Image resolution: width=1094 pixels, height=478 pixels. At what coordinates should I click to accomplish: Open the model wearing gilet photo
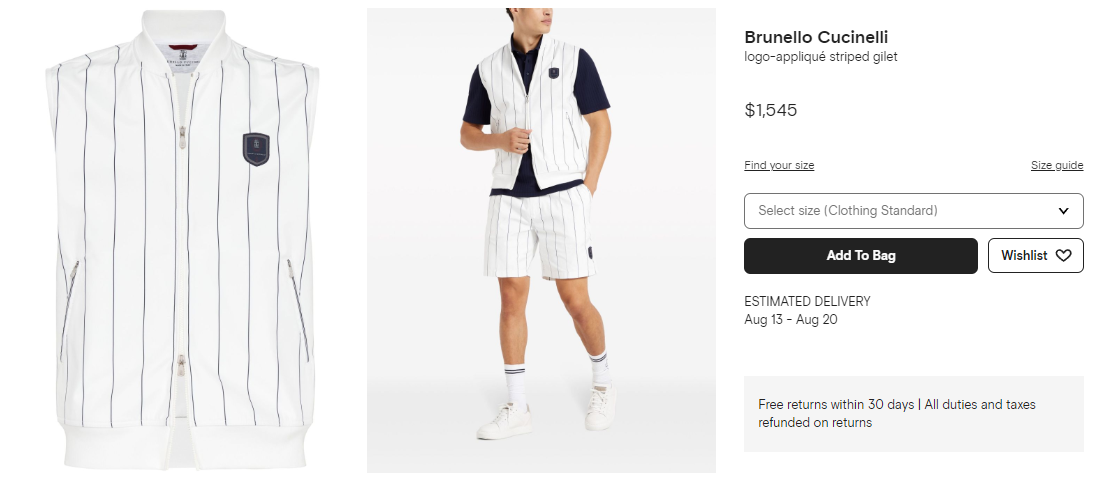coord(541,240)
